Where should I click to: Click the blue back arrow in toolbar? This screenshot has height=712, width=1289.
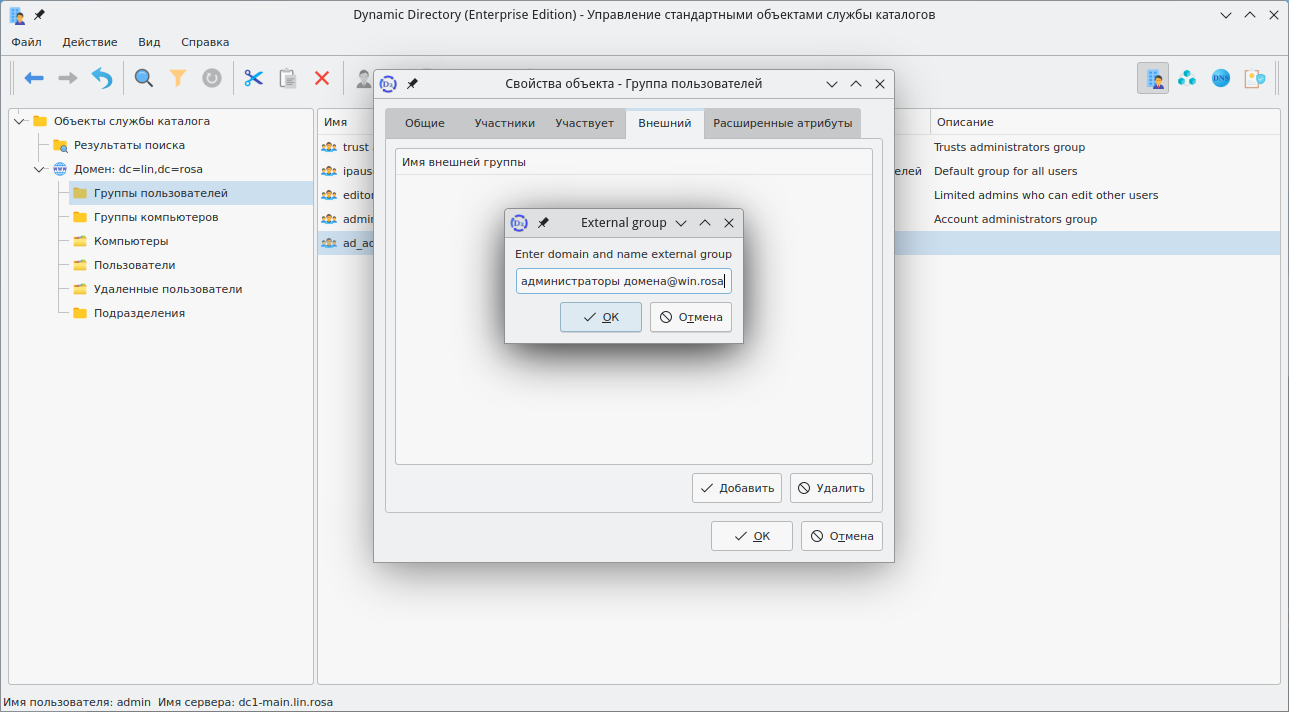(x=34, y=78)
